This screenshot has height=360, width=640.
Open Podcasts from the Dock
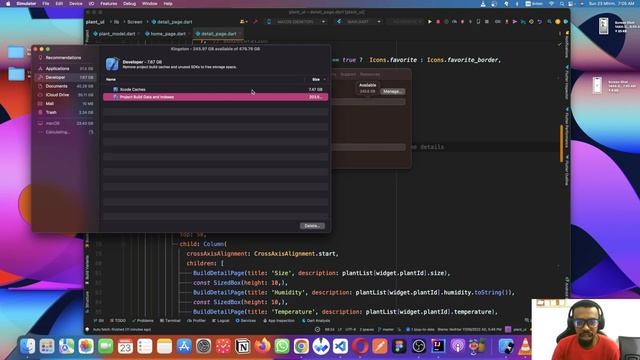coord(458,347)
